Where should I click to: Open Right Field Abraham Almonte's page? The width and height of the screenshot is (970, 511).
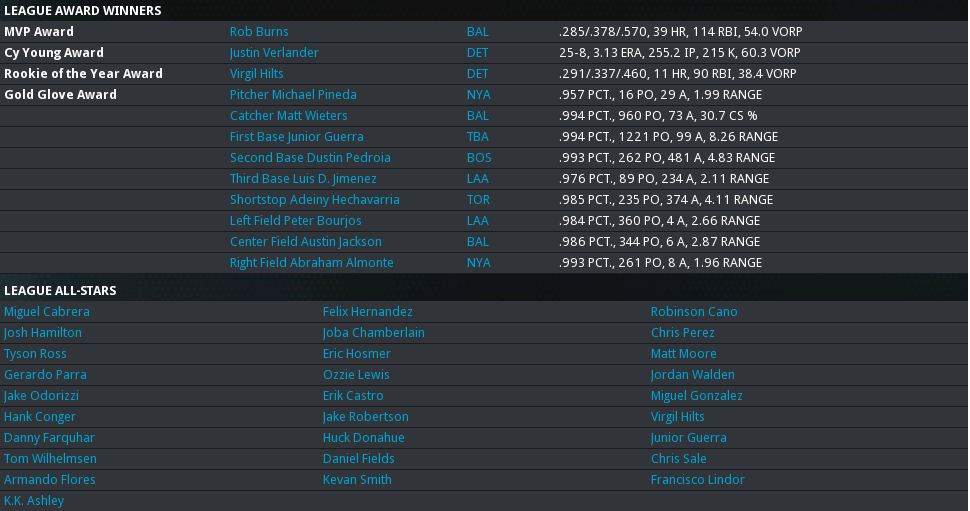tap(312, 263)
